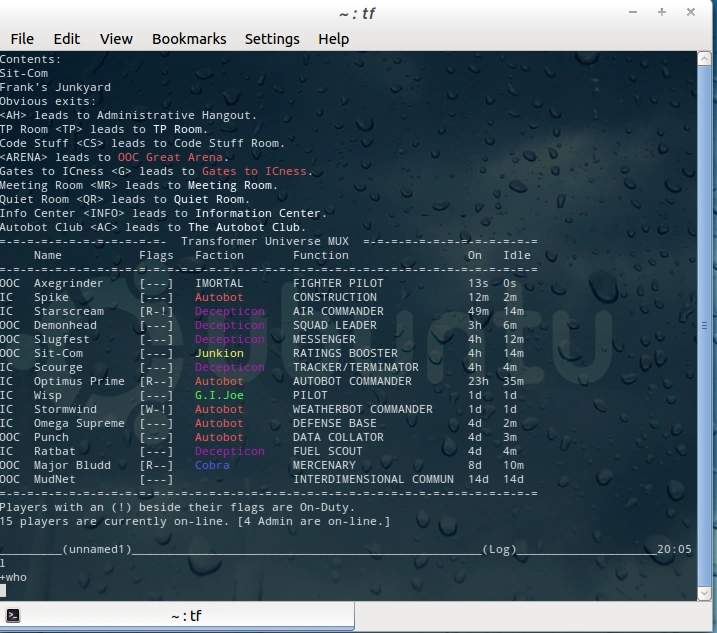The image size is (717, 633).
Task: Click the 'Frank's Junkyard' contents line
Action: point(55,87)
